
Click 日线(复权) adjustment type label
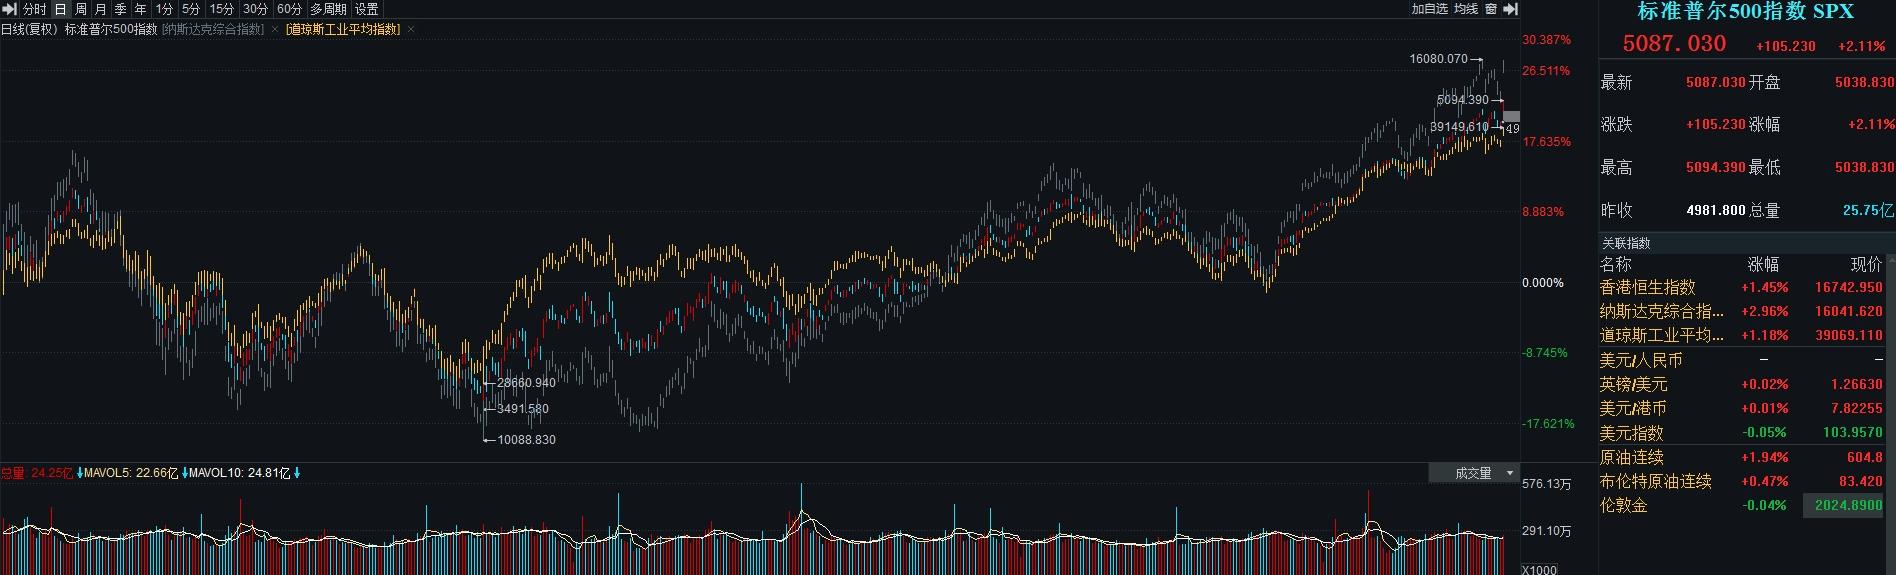coord(27,30)
